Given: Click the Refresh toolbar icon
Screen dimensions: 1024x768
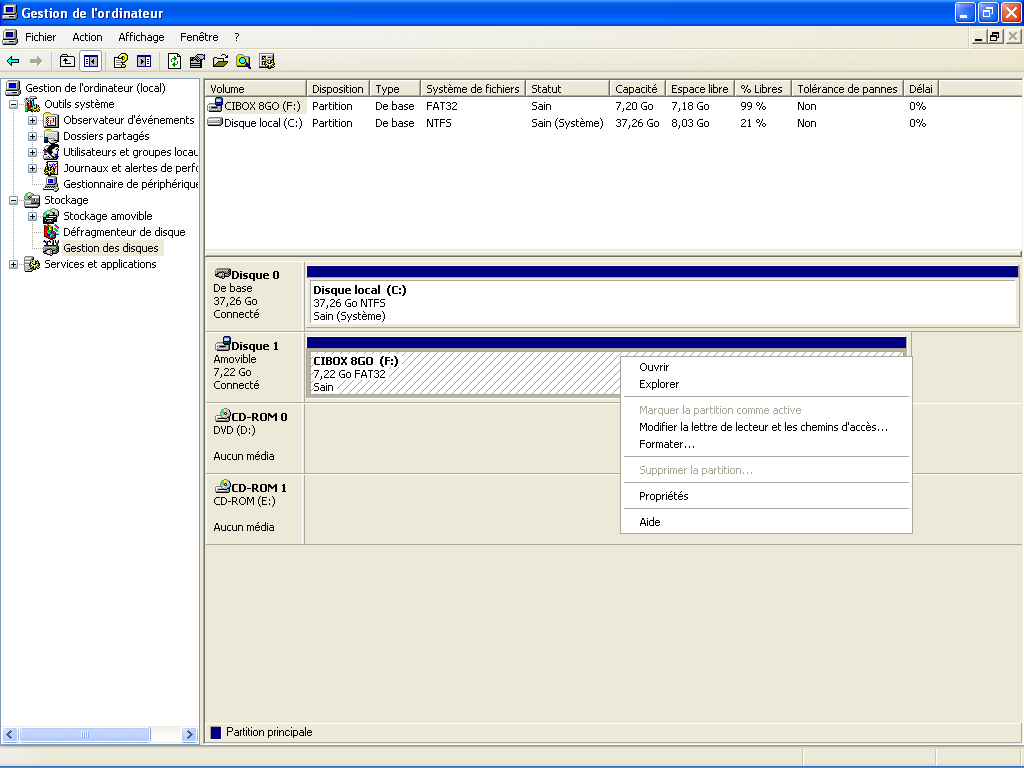Looking at the screenshot, I should (174, 61).
